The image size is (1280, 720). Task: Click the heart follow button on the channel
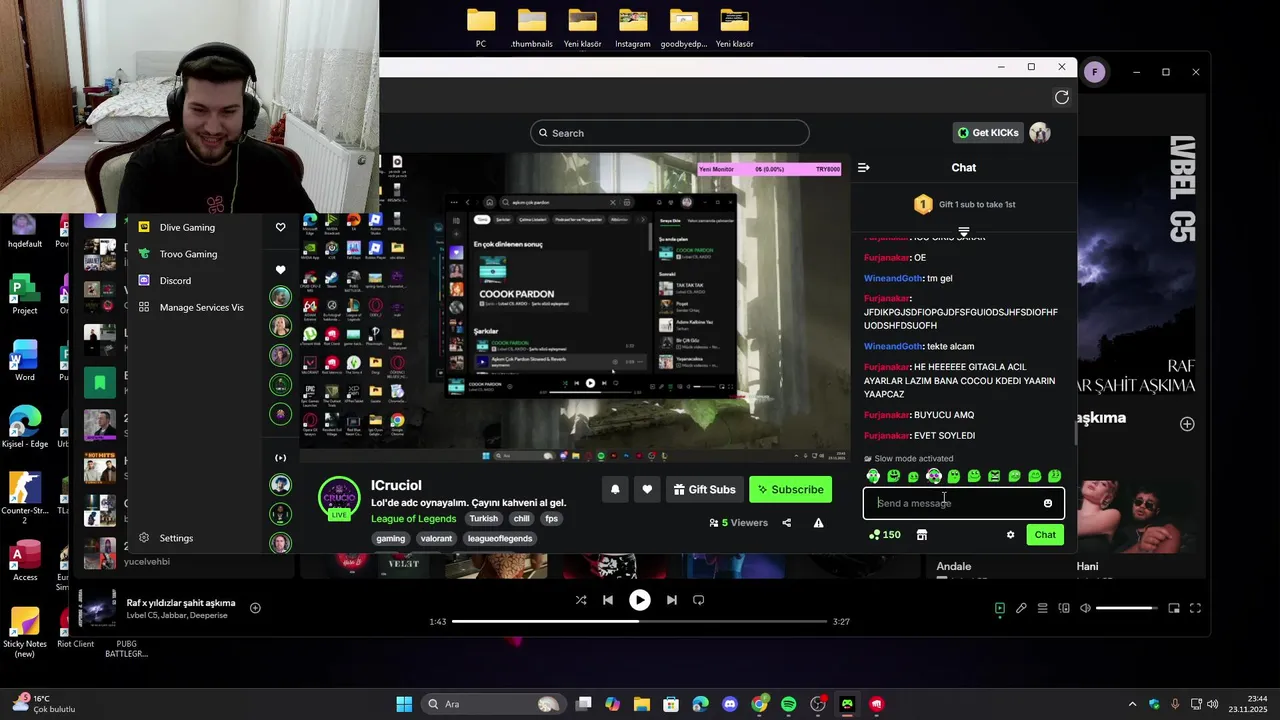[647, 489]
